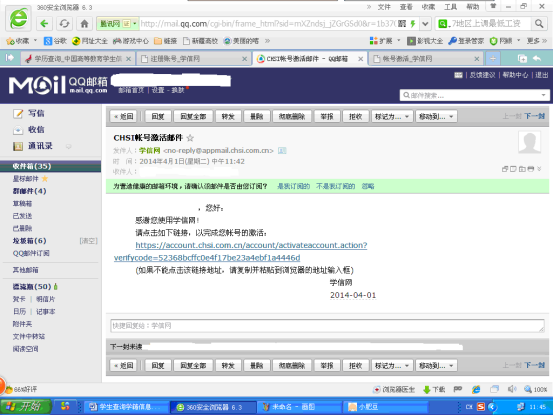Expand 移动到 dropdown in top toolbar
The image size is (553, 415).
pyautogui.click(x=436, y=116)
